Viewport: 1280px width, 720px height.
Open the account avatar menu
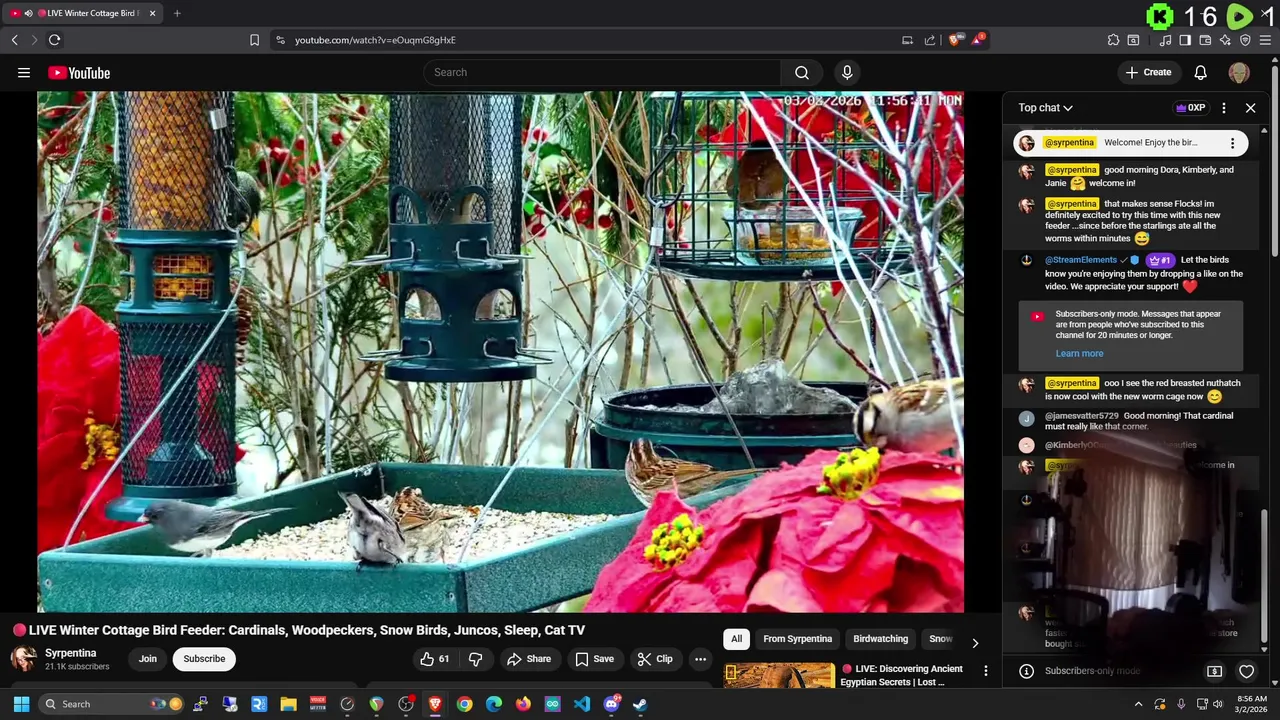(x=1239, y=72)
